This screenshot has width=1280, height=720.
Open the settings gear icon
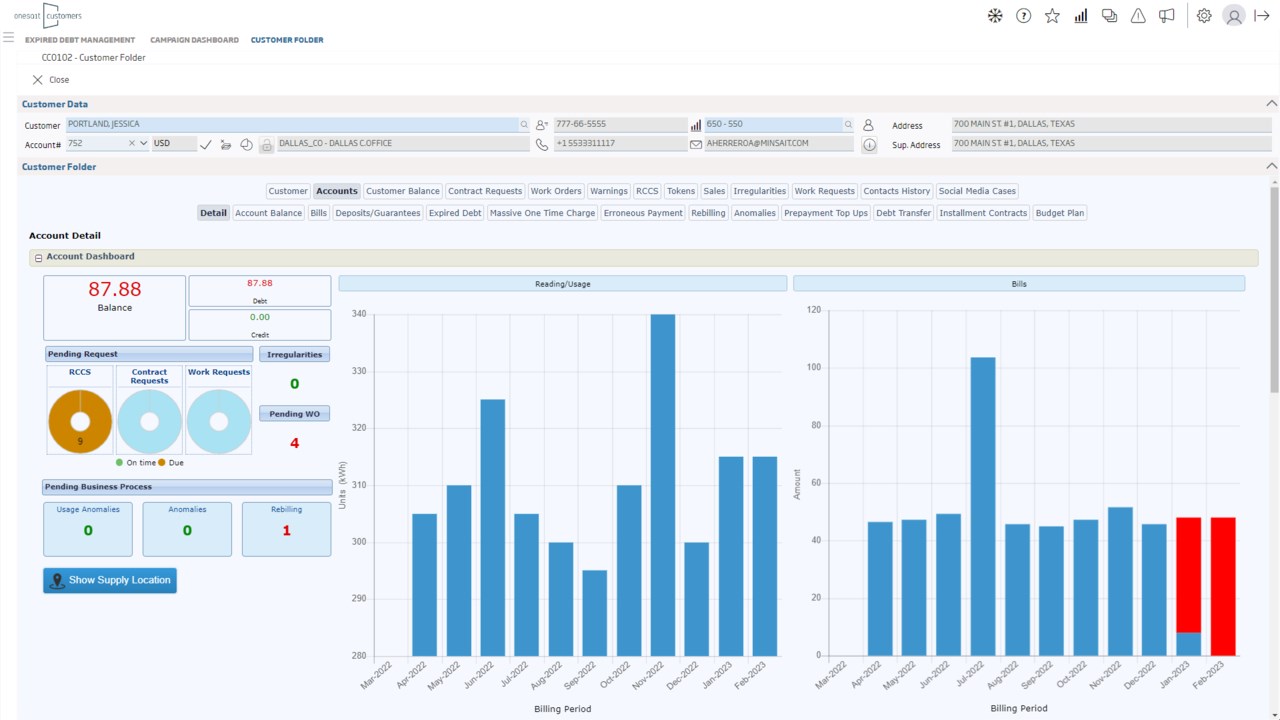click(x=1204, y=16)
